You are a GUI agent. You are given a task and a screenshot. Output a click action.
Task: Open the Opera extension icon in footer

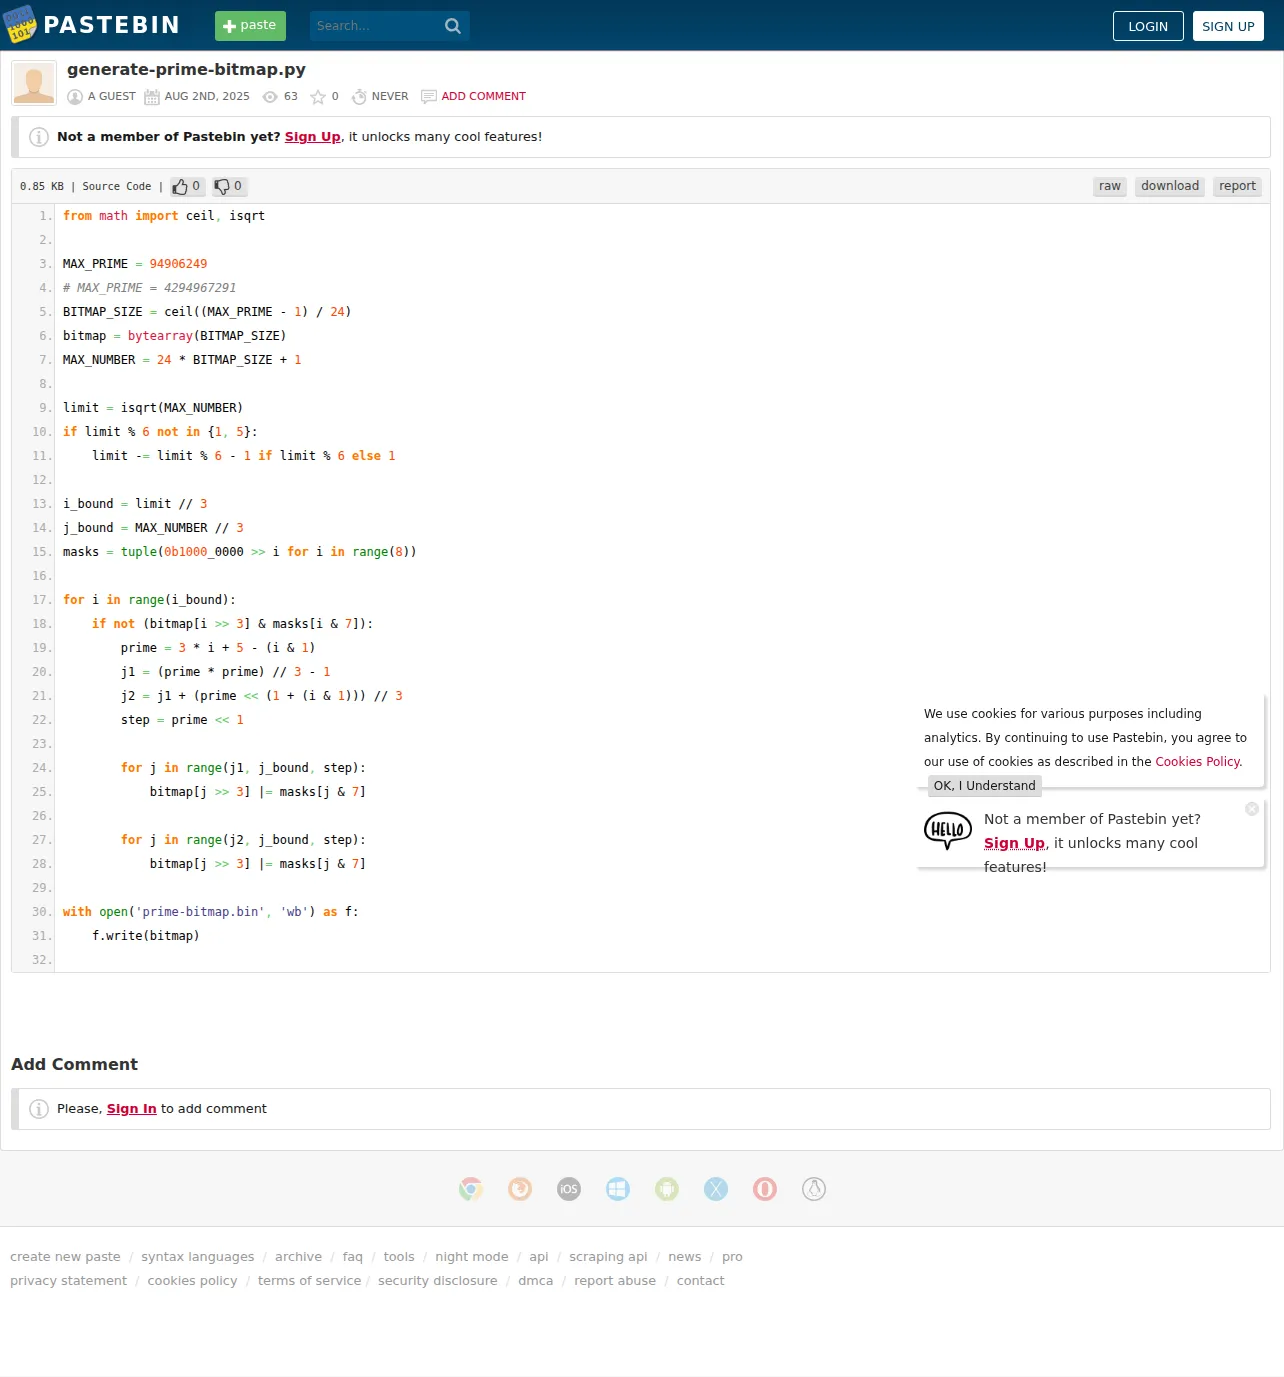click(x=765, y=1189)
